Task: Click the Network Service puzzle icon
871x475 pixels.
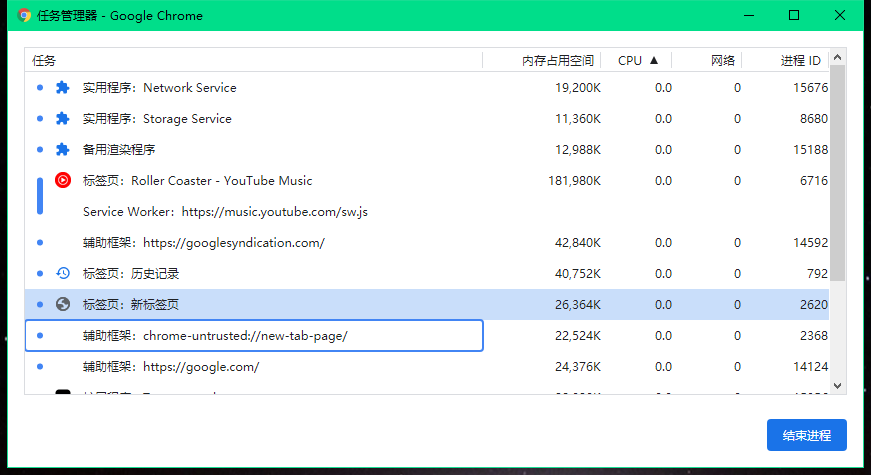Action: pos(62,88)
